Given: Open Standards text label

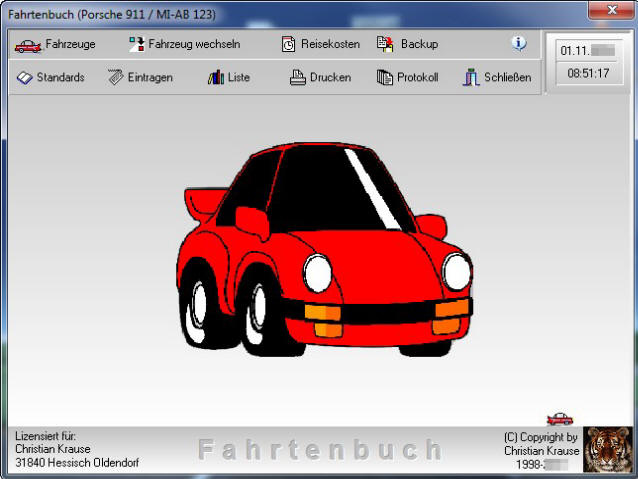Looking at the screenshot, I should click(x=61, y=77).
